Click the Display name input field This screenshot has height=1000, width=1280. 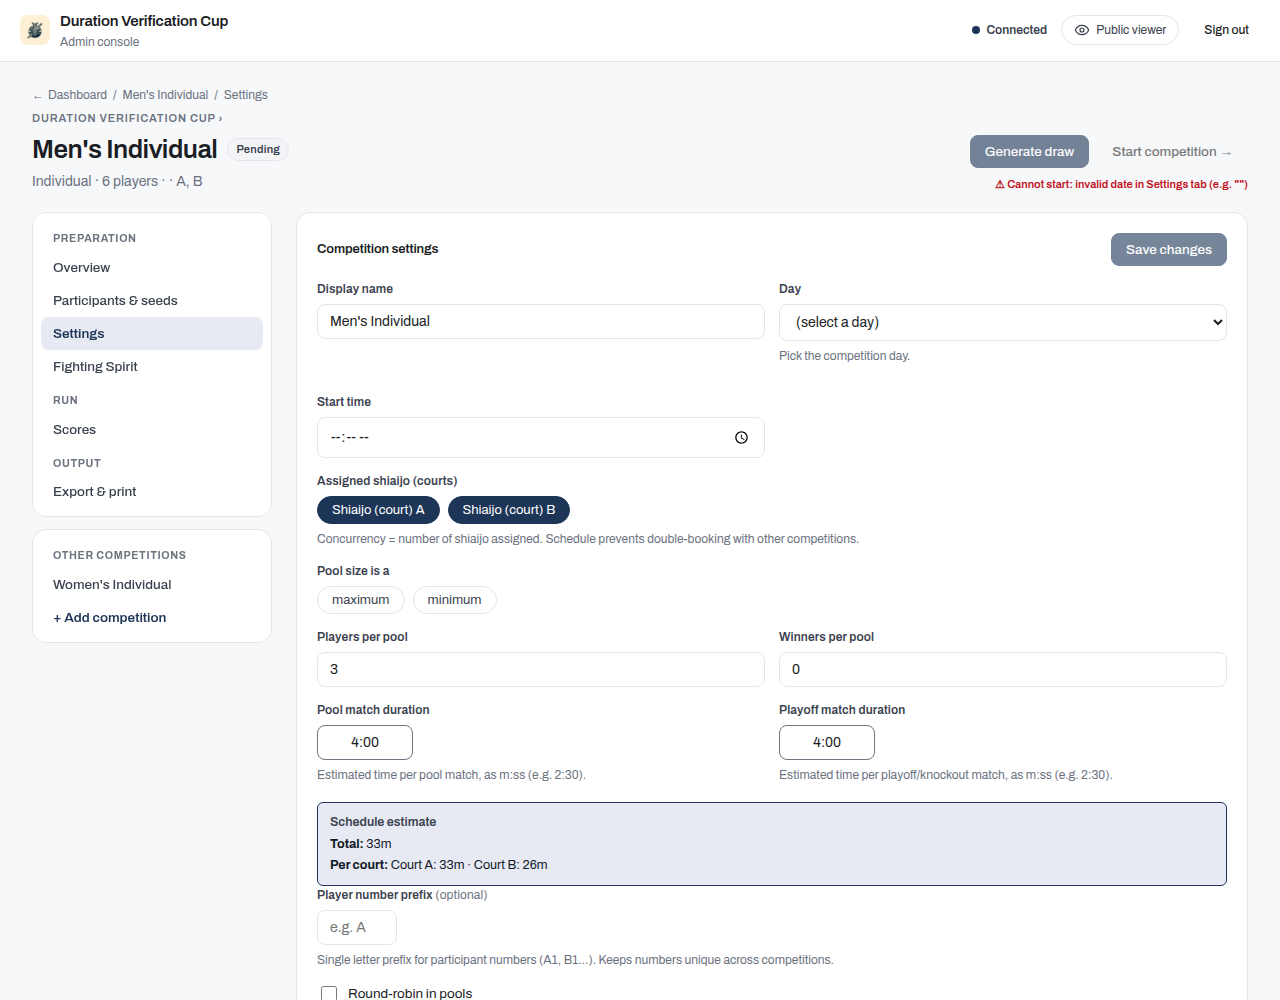click(x=541, y=321)
